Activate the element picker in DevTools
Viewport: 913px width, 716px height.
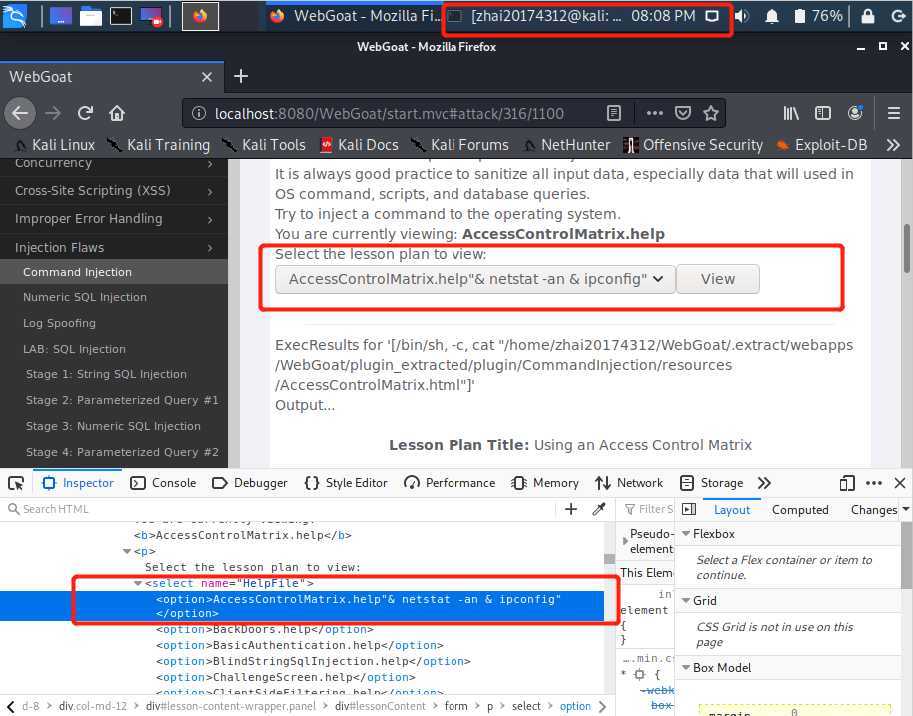[16, 483]
